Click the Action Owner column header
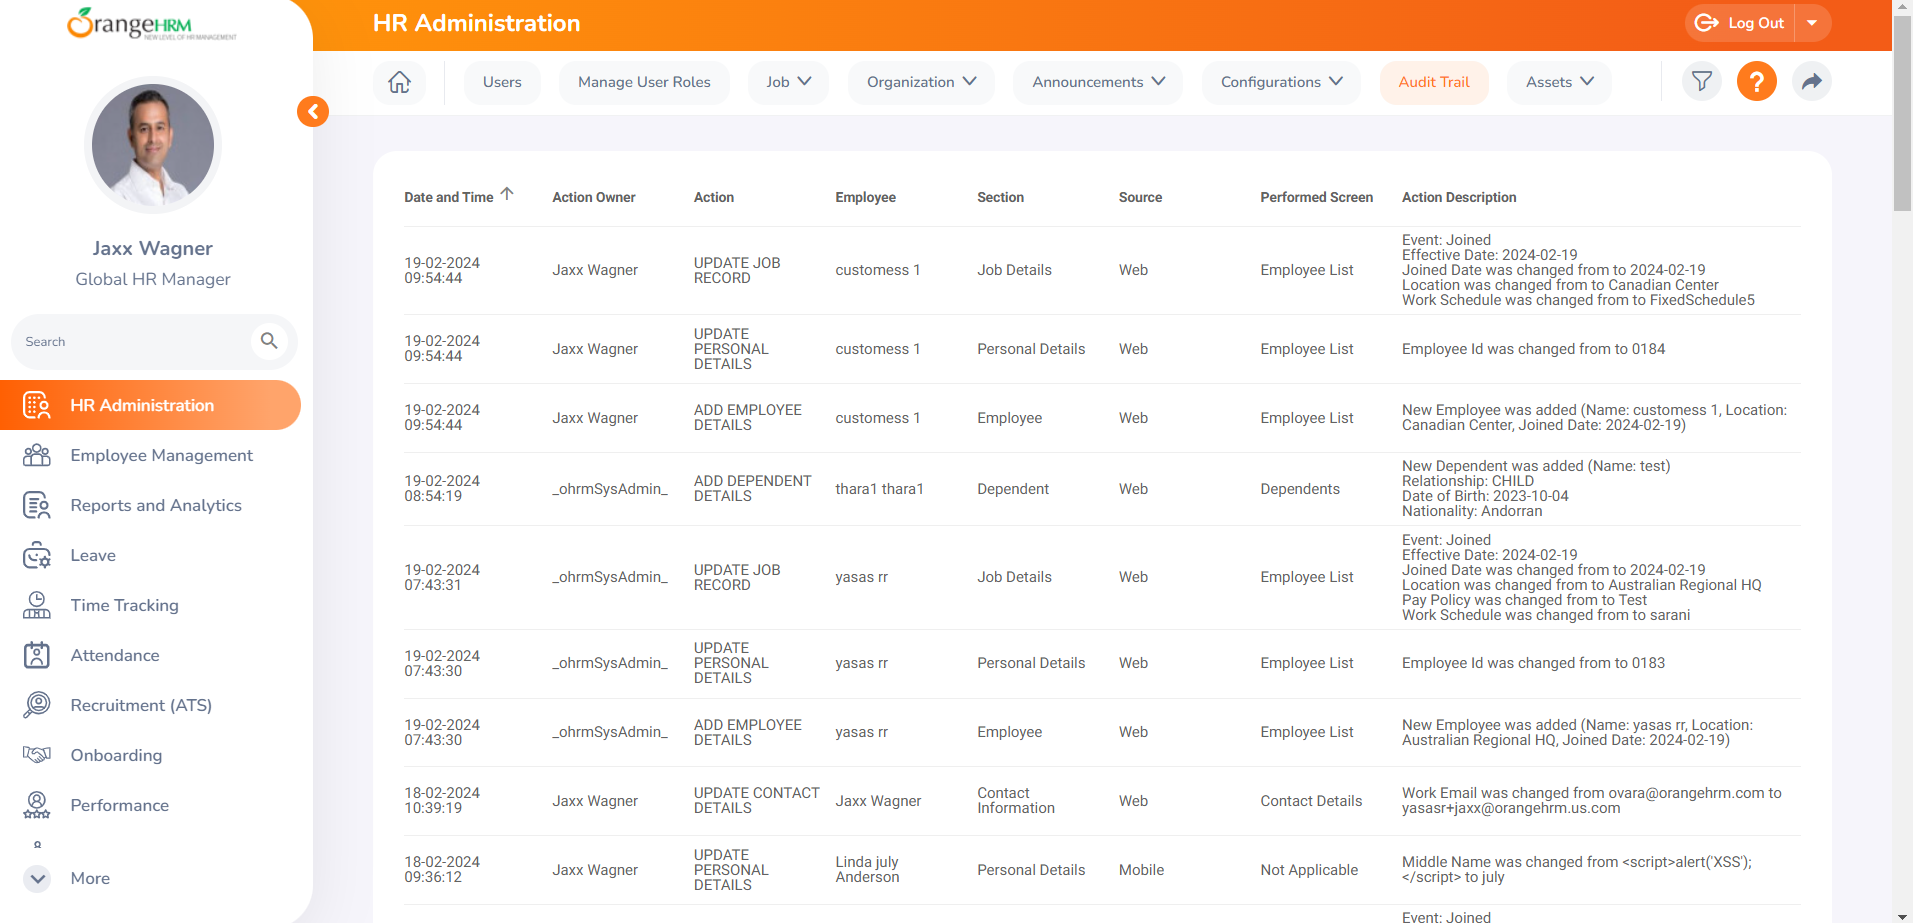The width and height of the screenshot is (1913, 923). (x=593, y=197)
